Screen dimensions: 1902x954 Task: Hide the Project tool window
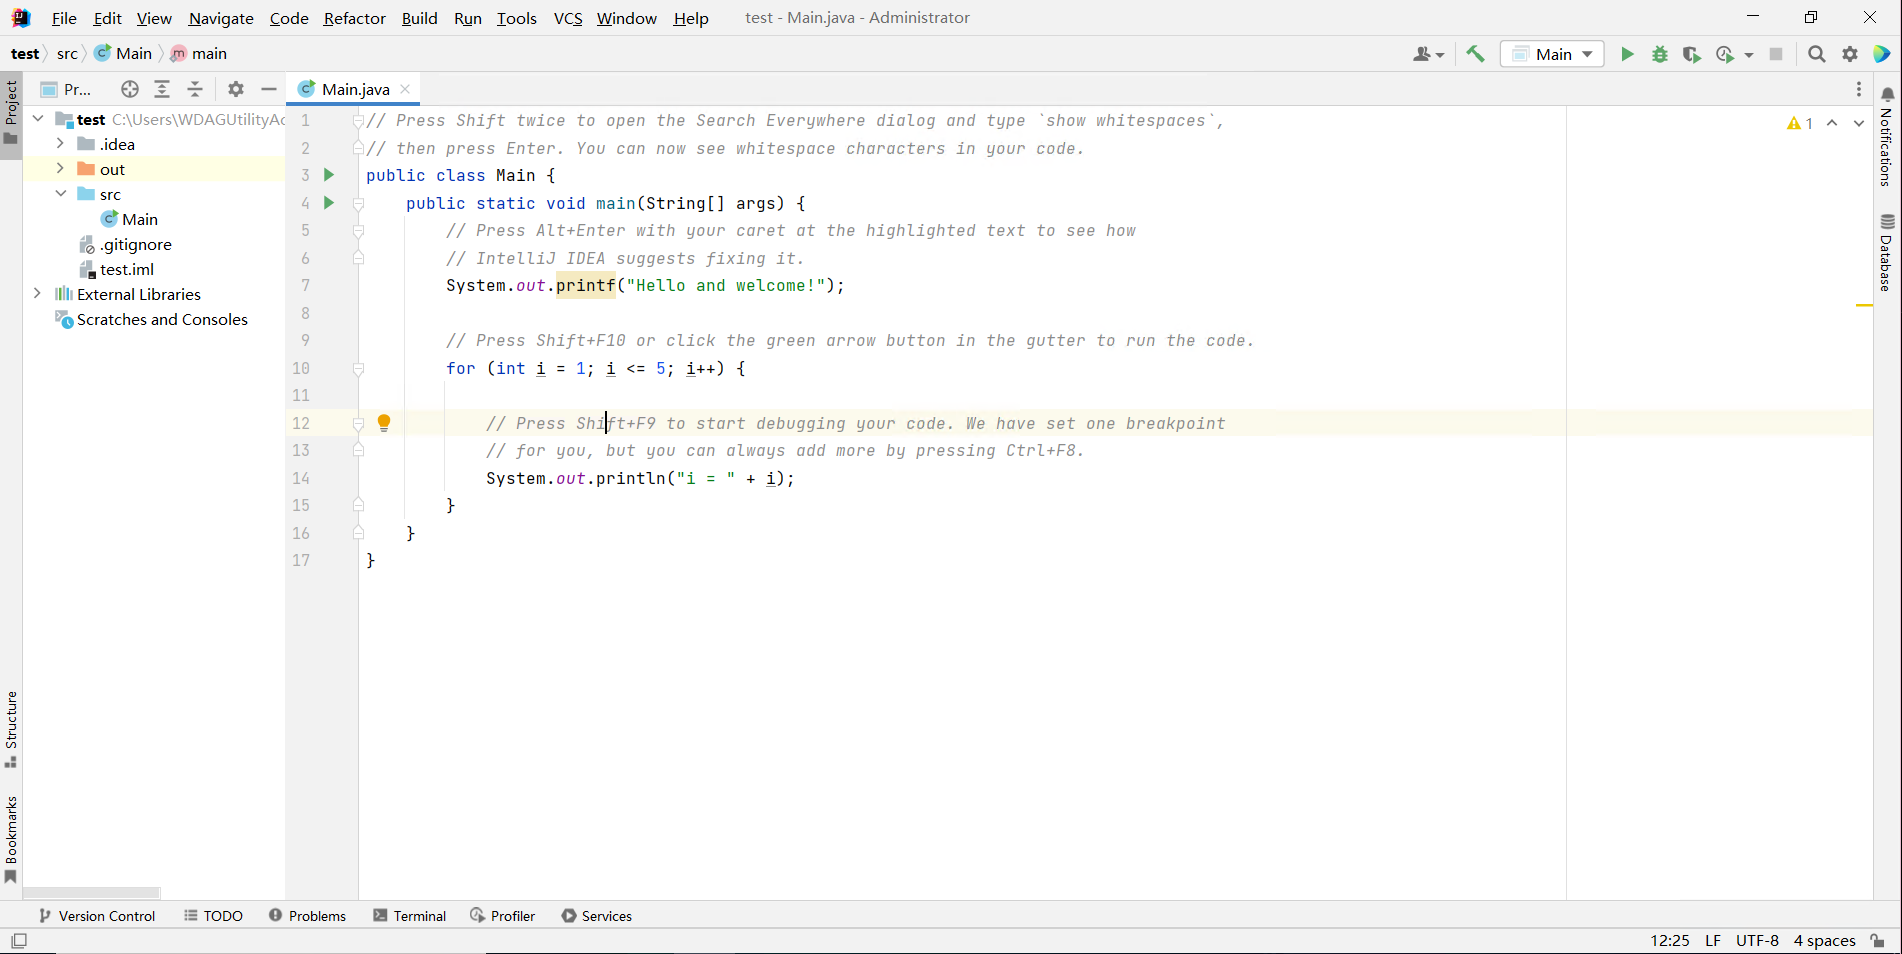268,89
